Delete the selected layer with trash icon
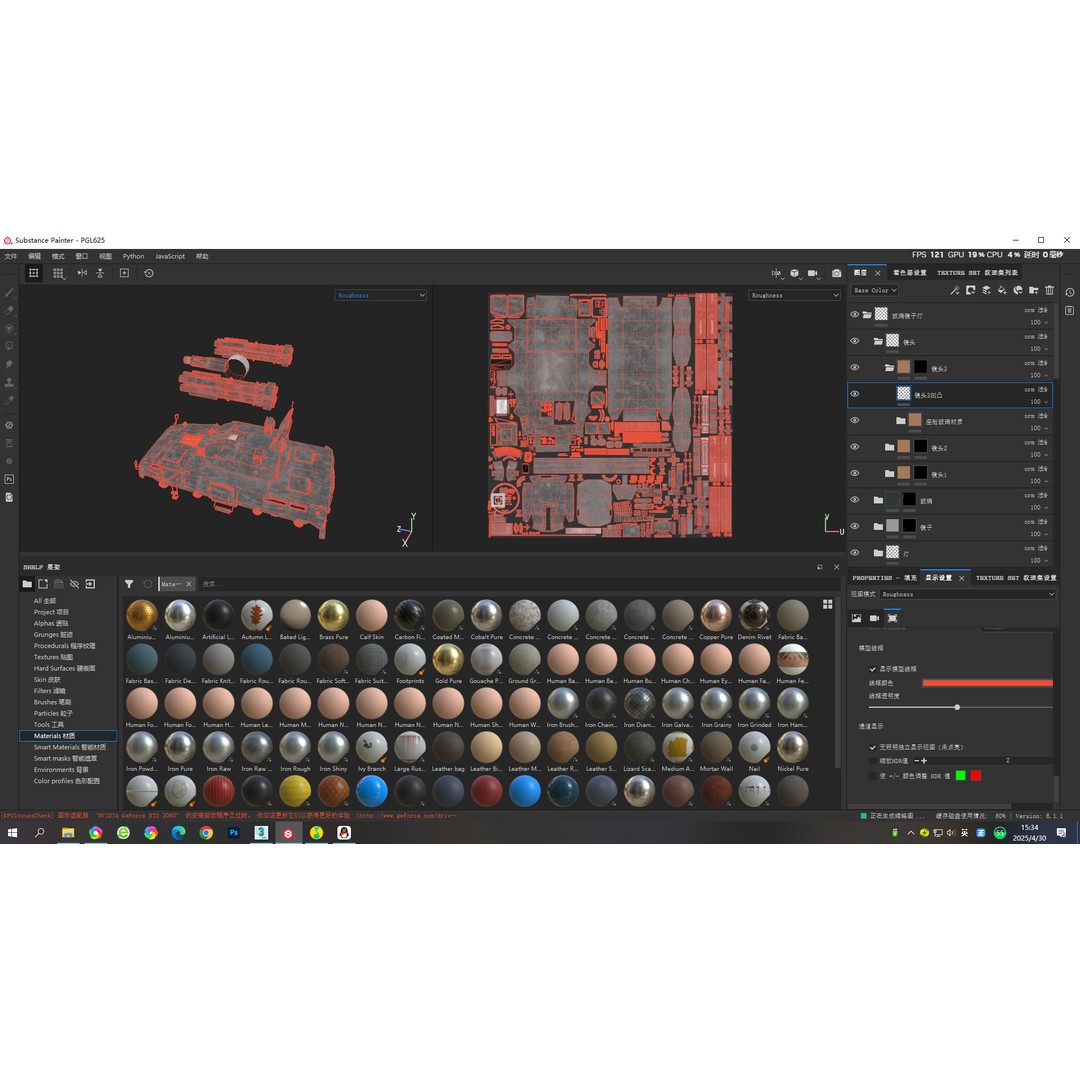The width and height of the screenshot is (1080, 1080). click(x=1050, y=291)
